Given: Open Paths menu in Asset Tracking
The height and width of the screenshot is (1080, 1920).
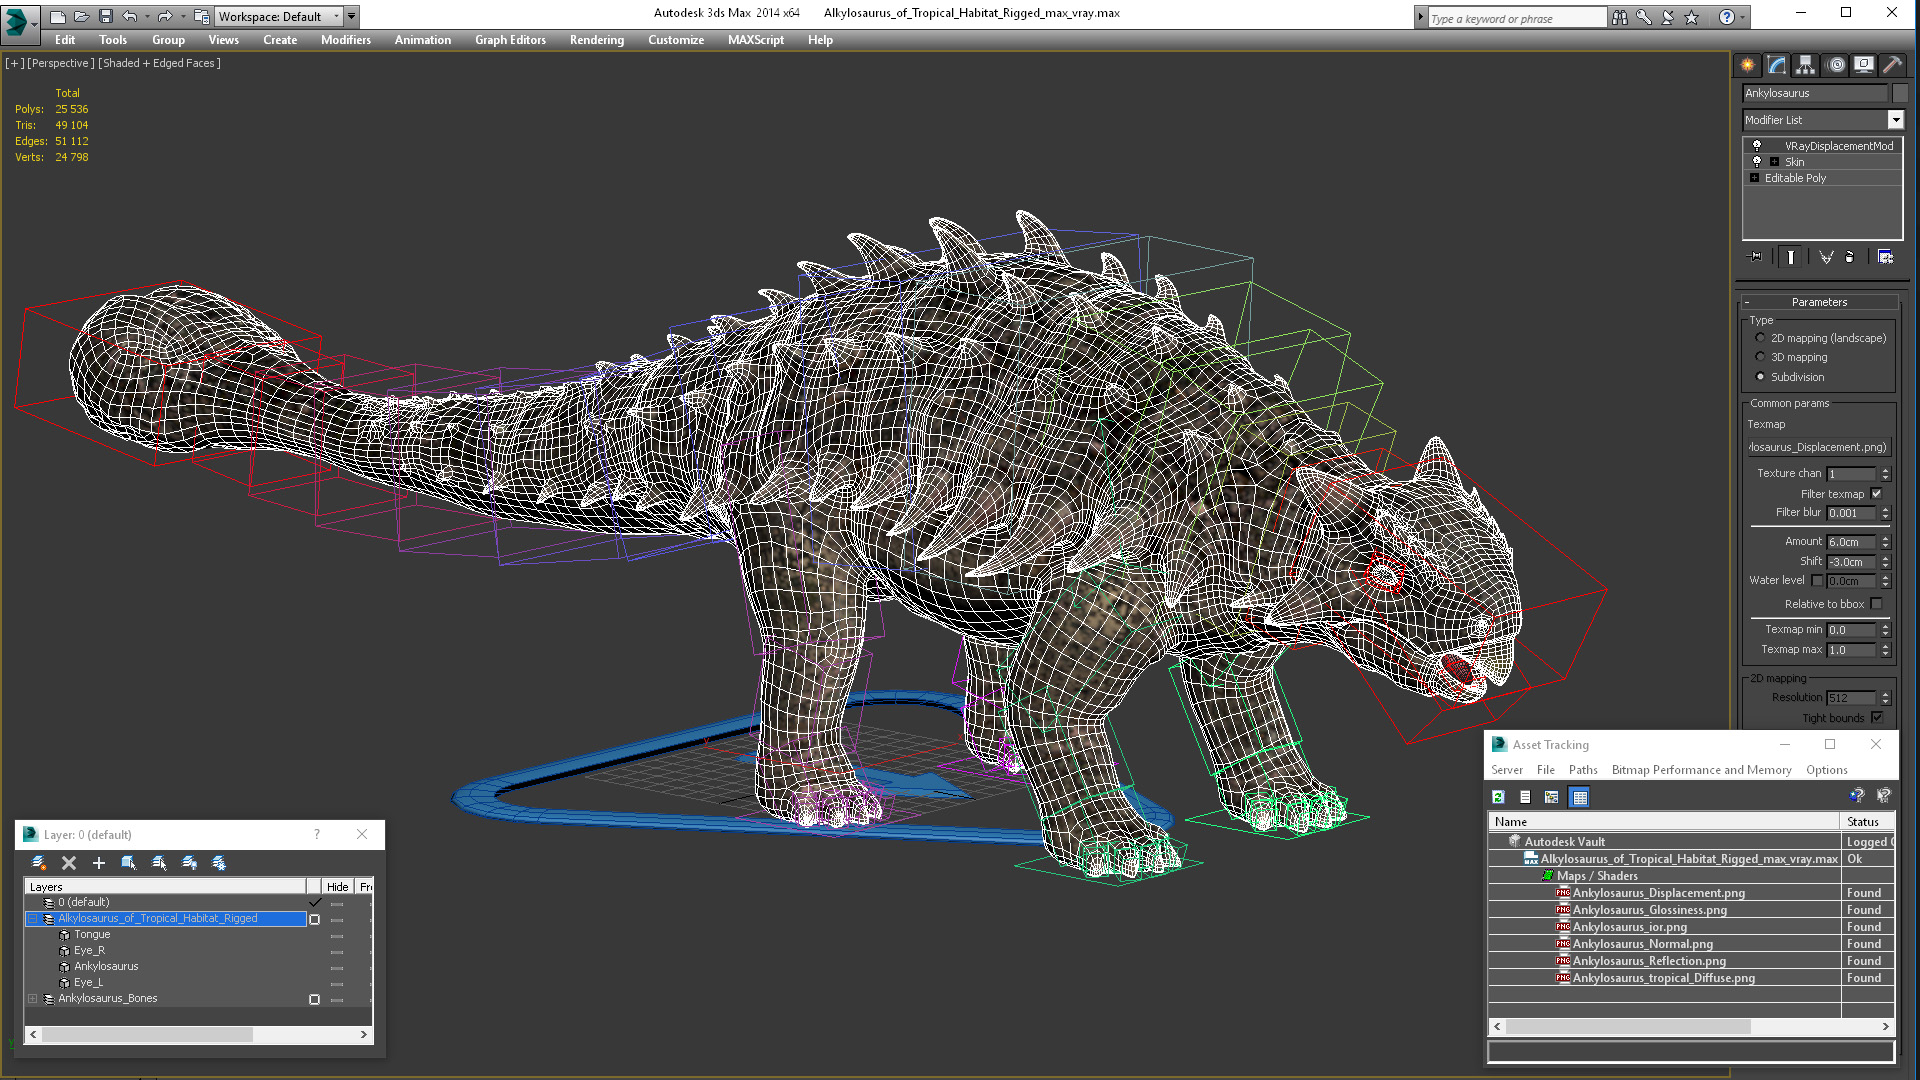Looking at the screenshot, I should (1582, 770).
